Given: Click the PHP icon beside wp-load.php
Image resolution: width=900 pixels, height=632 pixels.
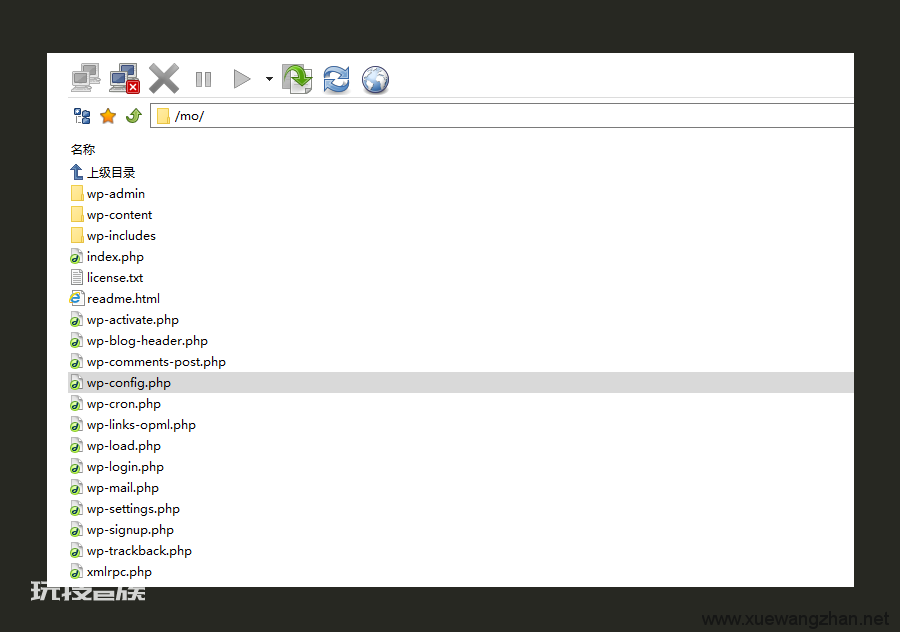Looking at the screenshot, I should click(76, 446).
